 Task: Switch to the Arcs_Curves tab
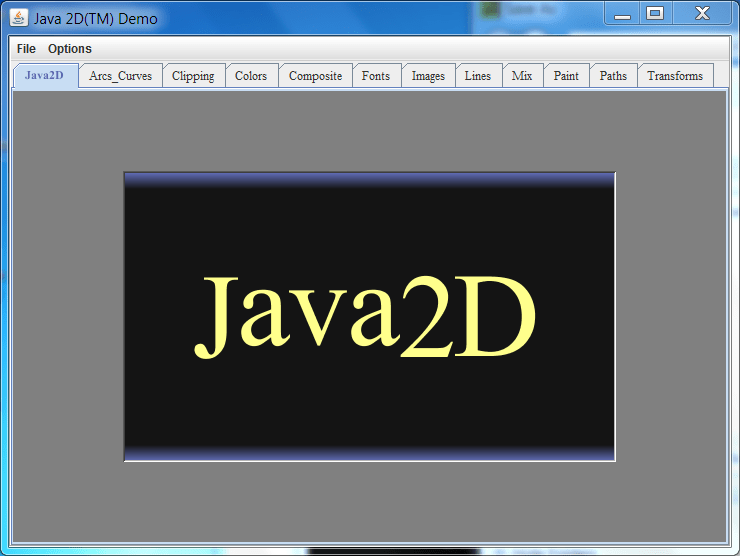(120, 76)
